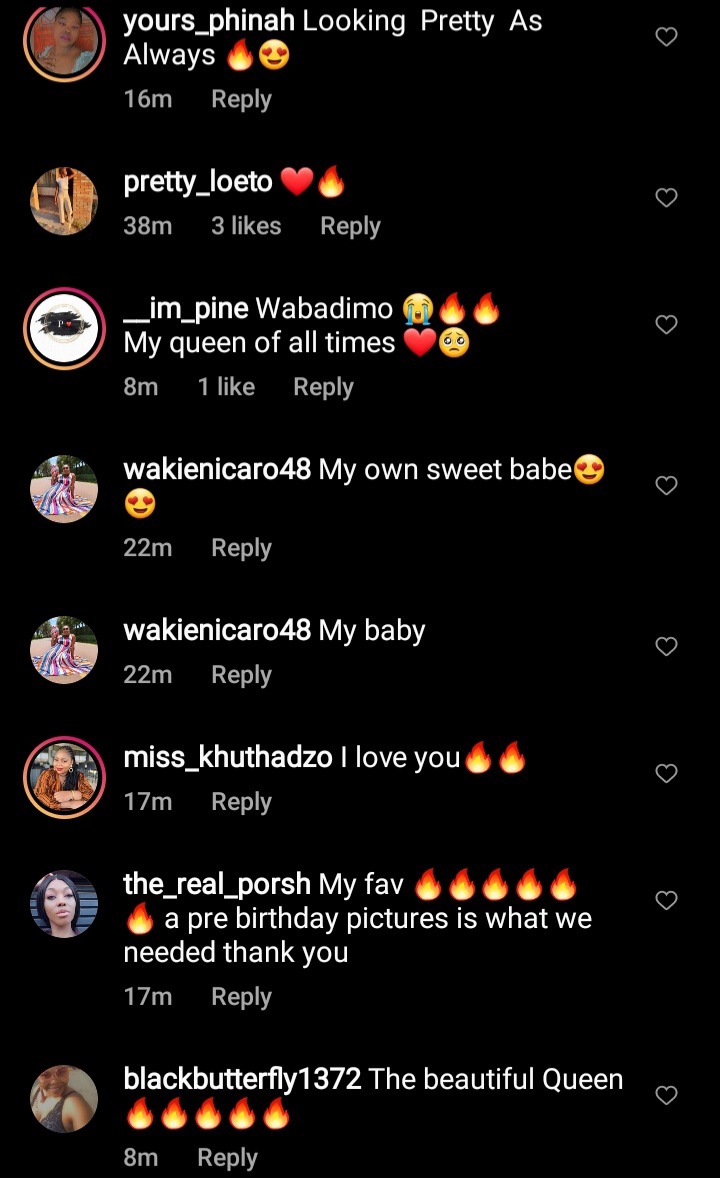Viewport: 720px width, 1178px height.
Task: Reply to __im_pine's Wabadimo comment
Action: 323,387
